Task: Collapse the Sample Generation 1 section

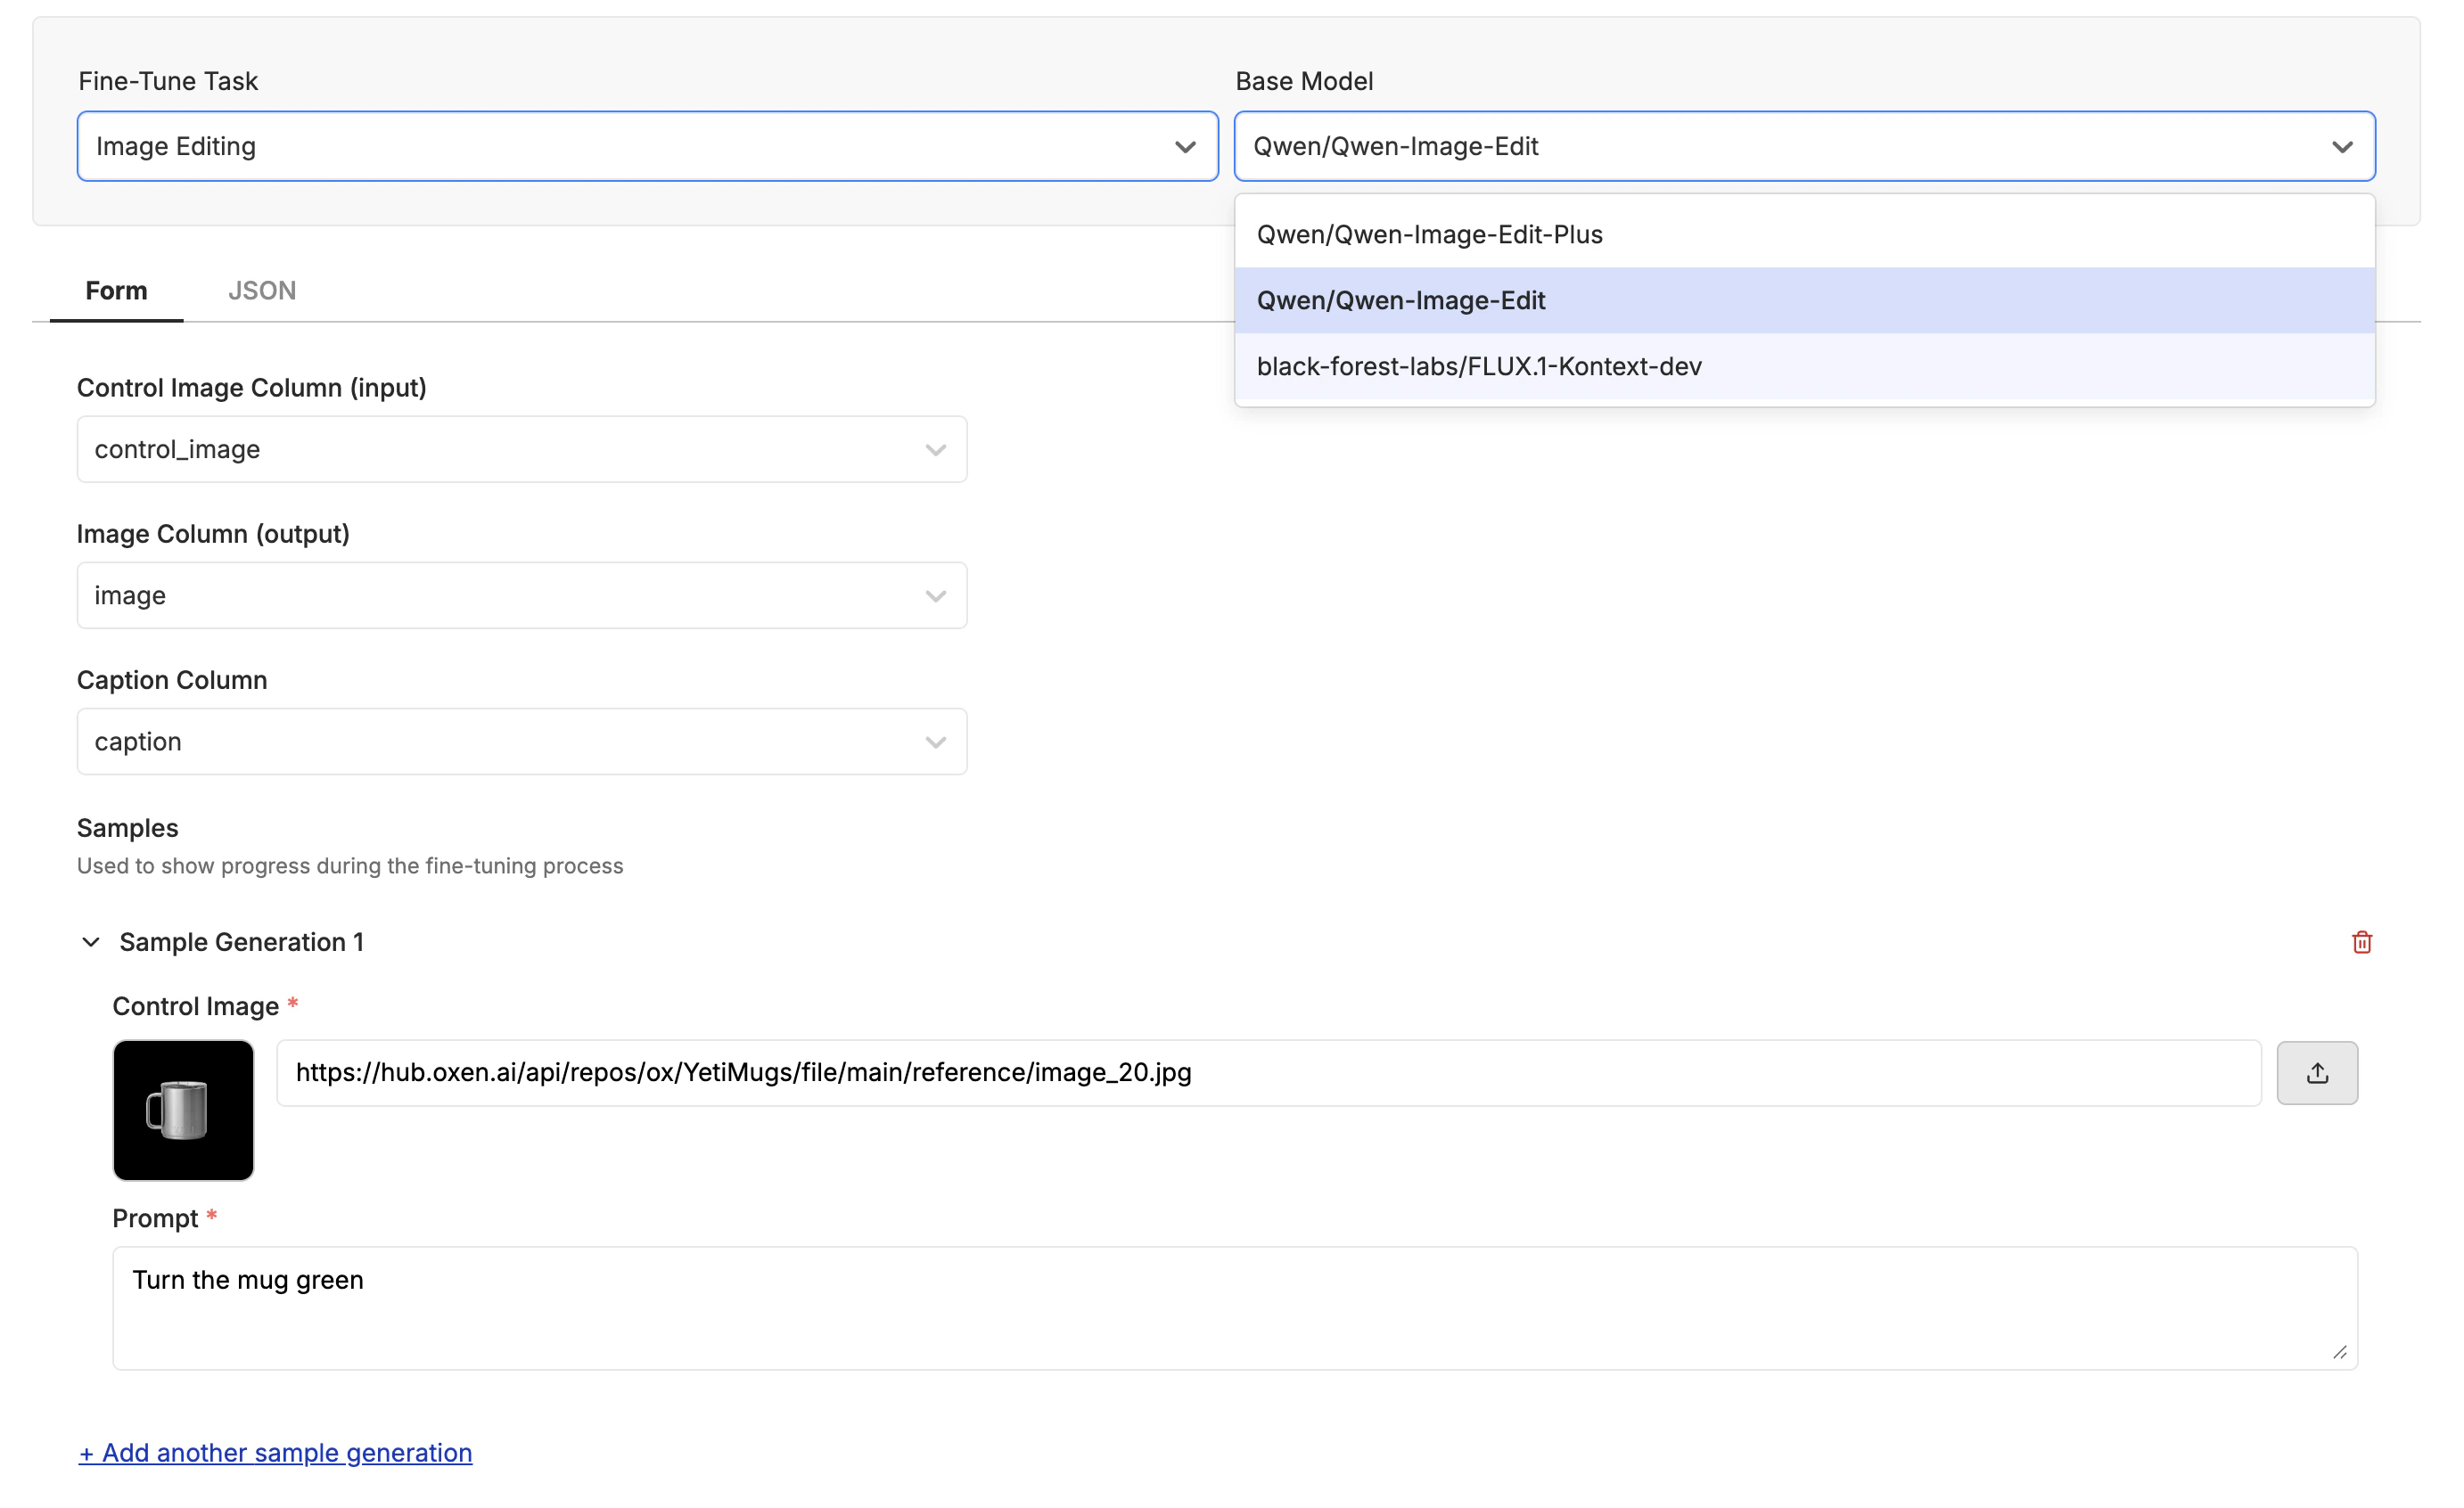Action: (91, 942)
